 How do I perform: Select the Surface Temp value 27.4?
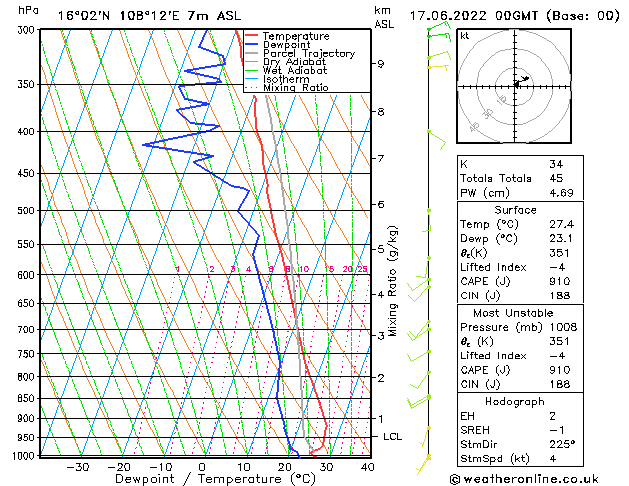pos(561,224)
